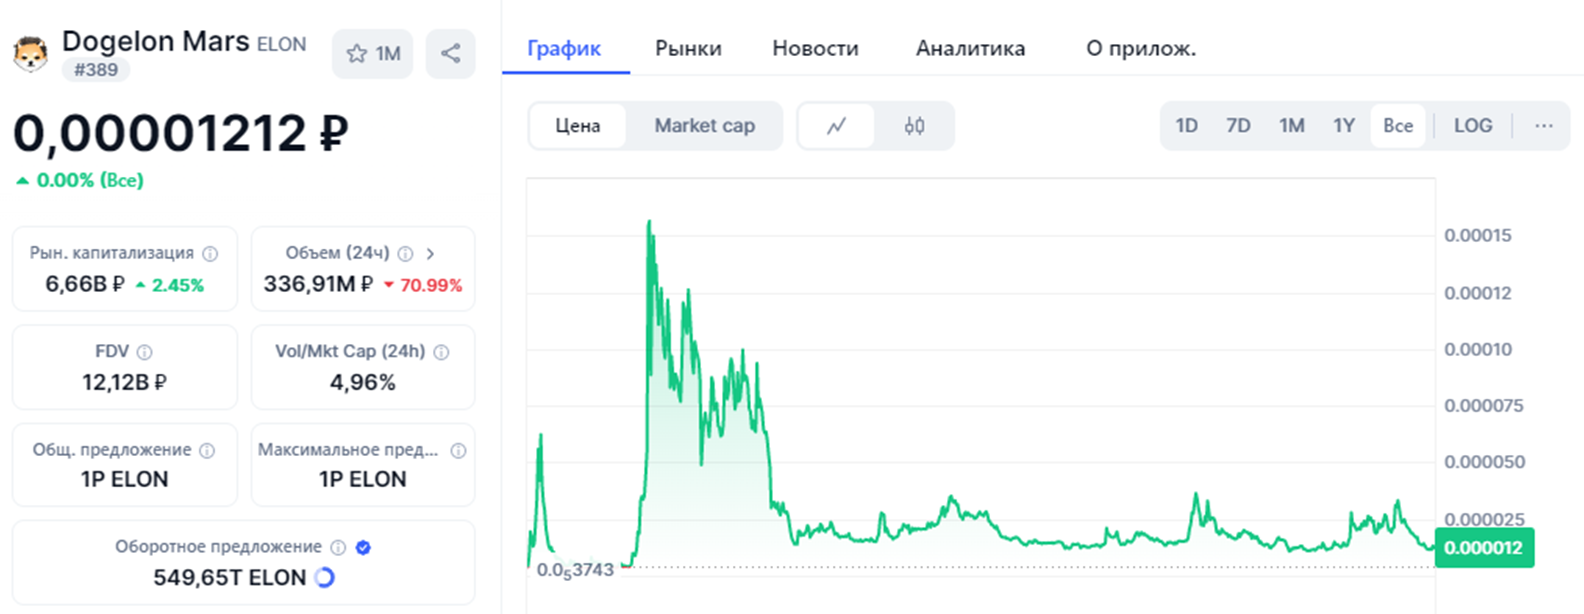This screenshot has height=614, width=1584.
Task: Show info icon for Vol/Mkt Cap (24h)
Action: point(441,352)
